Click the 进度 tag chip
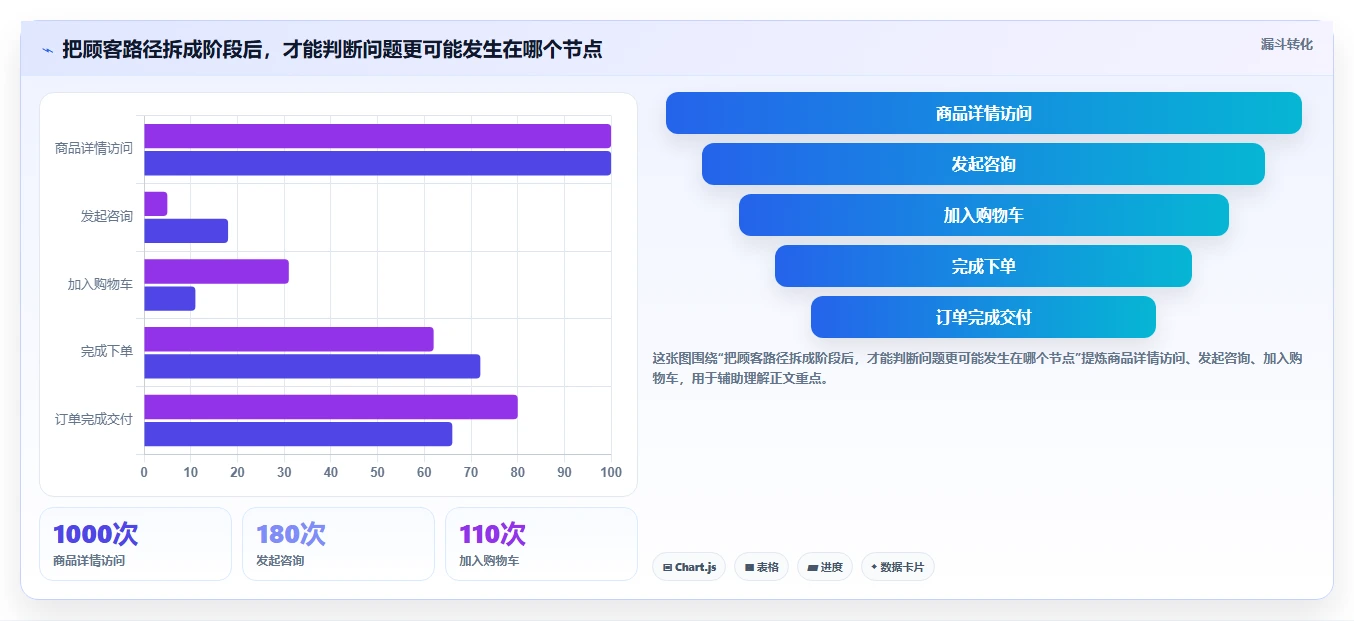This screenshot has width=1354, height=621. pyautogui.click(x=825, y=567)
